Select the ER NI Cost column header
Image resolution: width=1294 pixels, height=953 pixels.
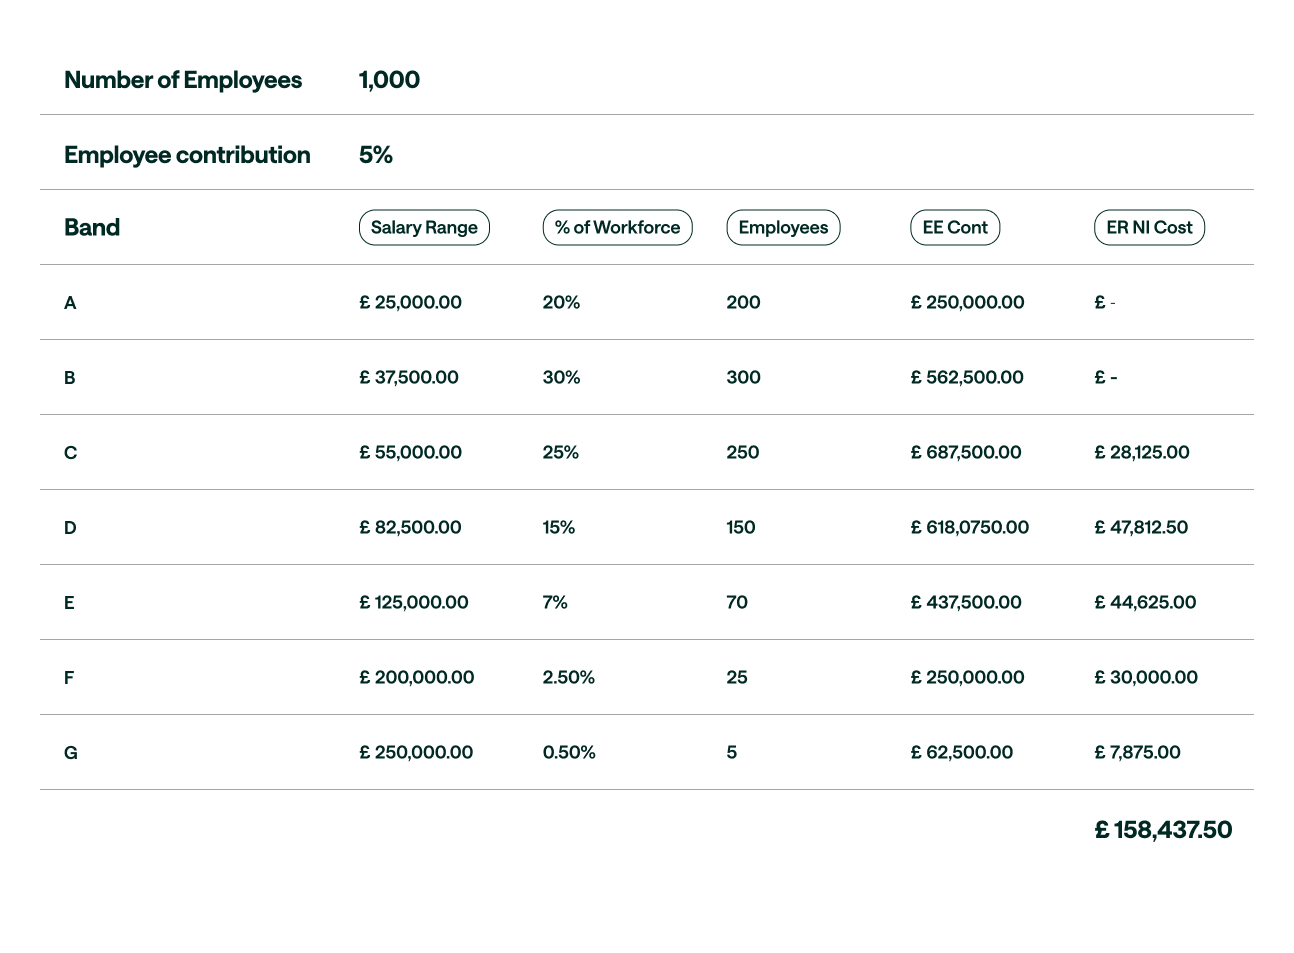[x=1149, y=227]
